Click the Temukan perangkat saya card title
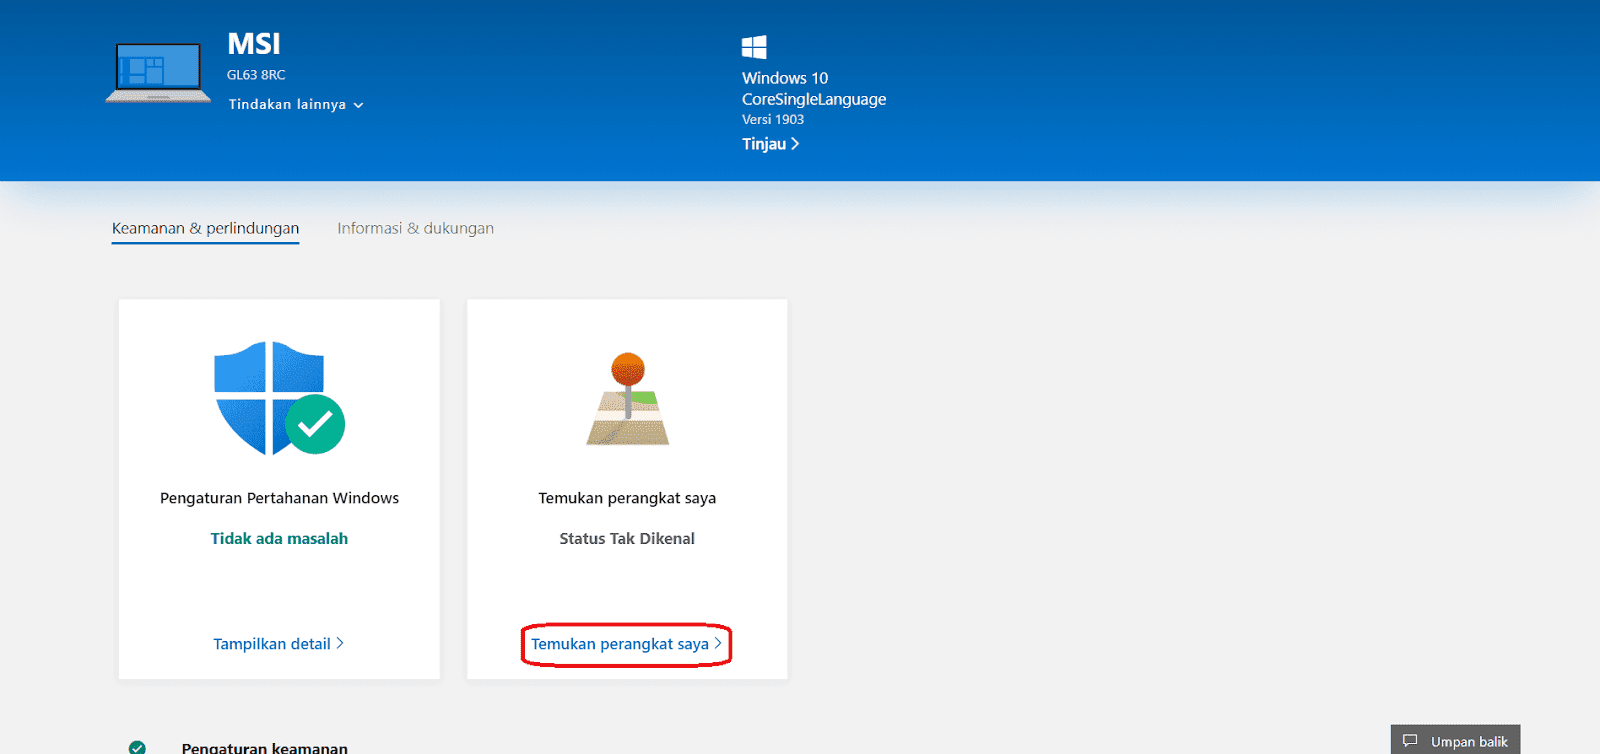The width and height of the screenshot is (1600, 754). click(627, 498)
